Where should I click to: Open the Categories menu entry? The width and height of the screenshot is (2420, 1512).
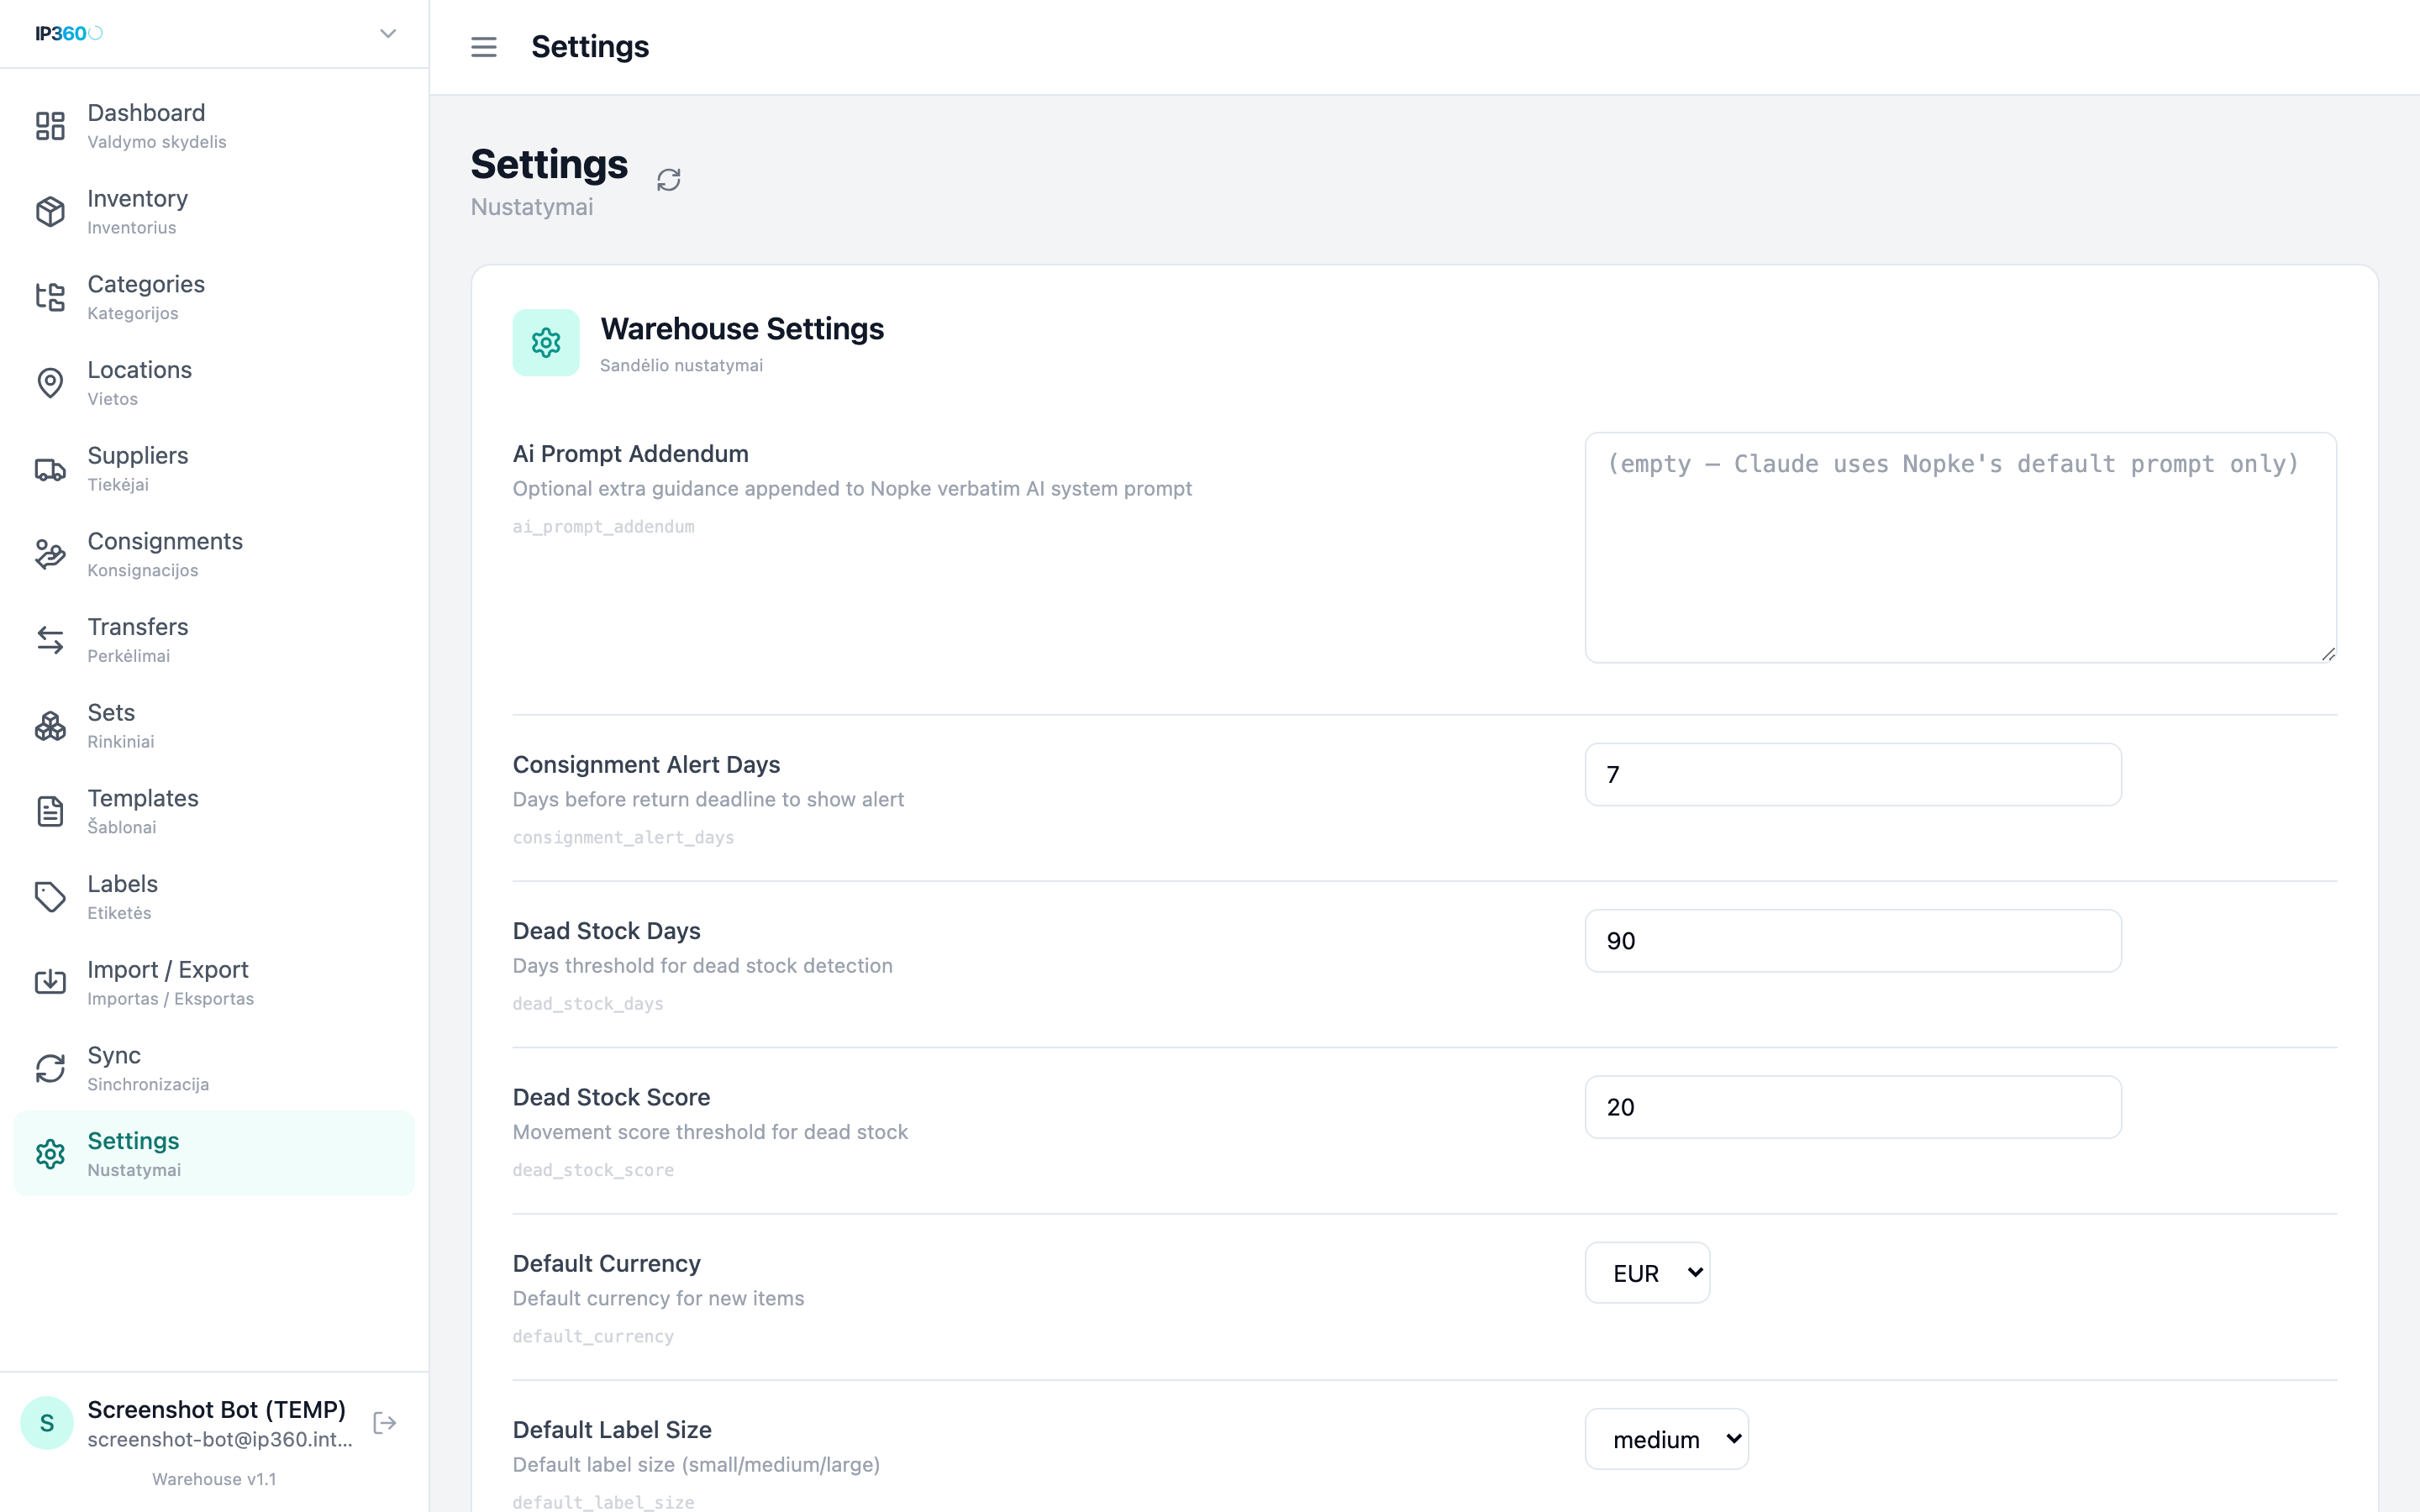(214, 297)
